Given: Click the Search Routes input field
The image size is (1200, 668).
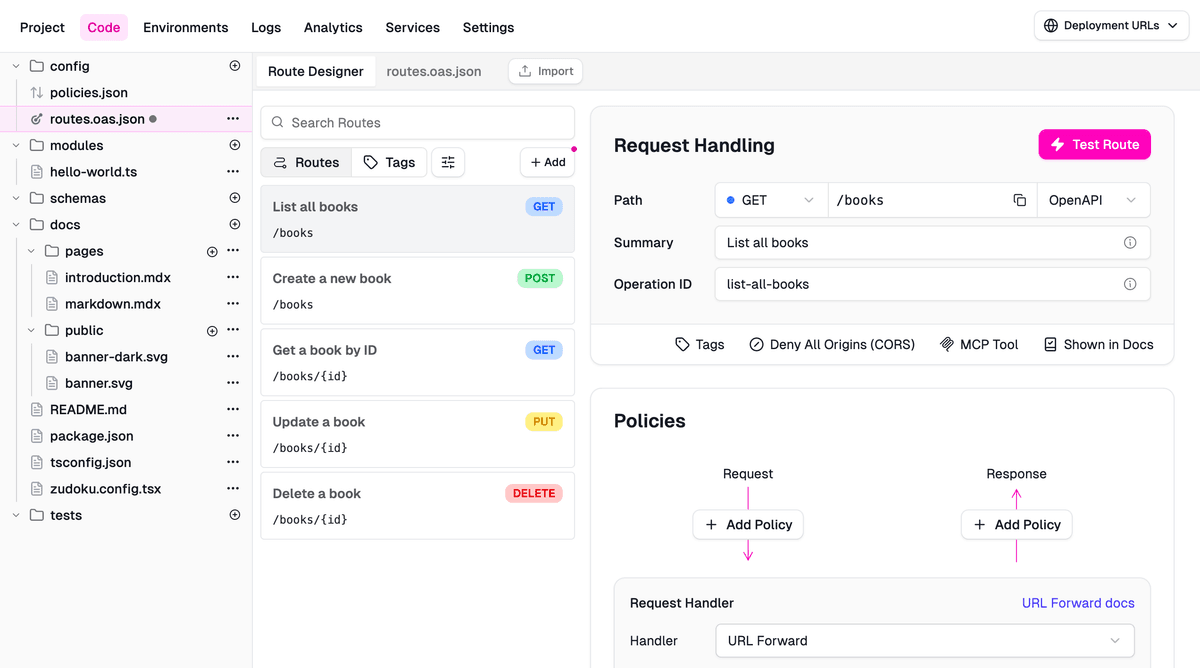Looking at the screenshot, I should pyautogui.click(x=418, y=123).
